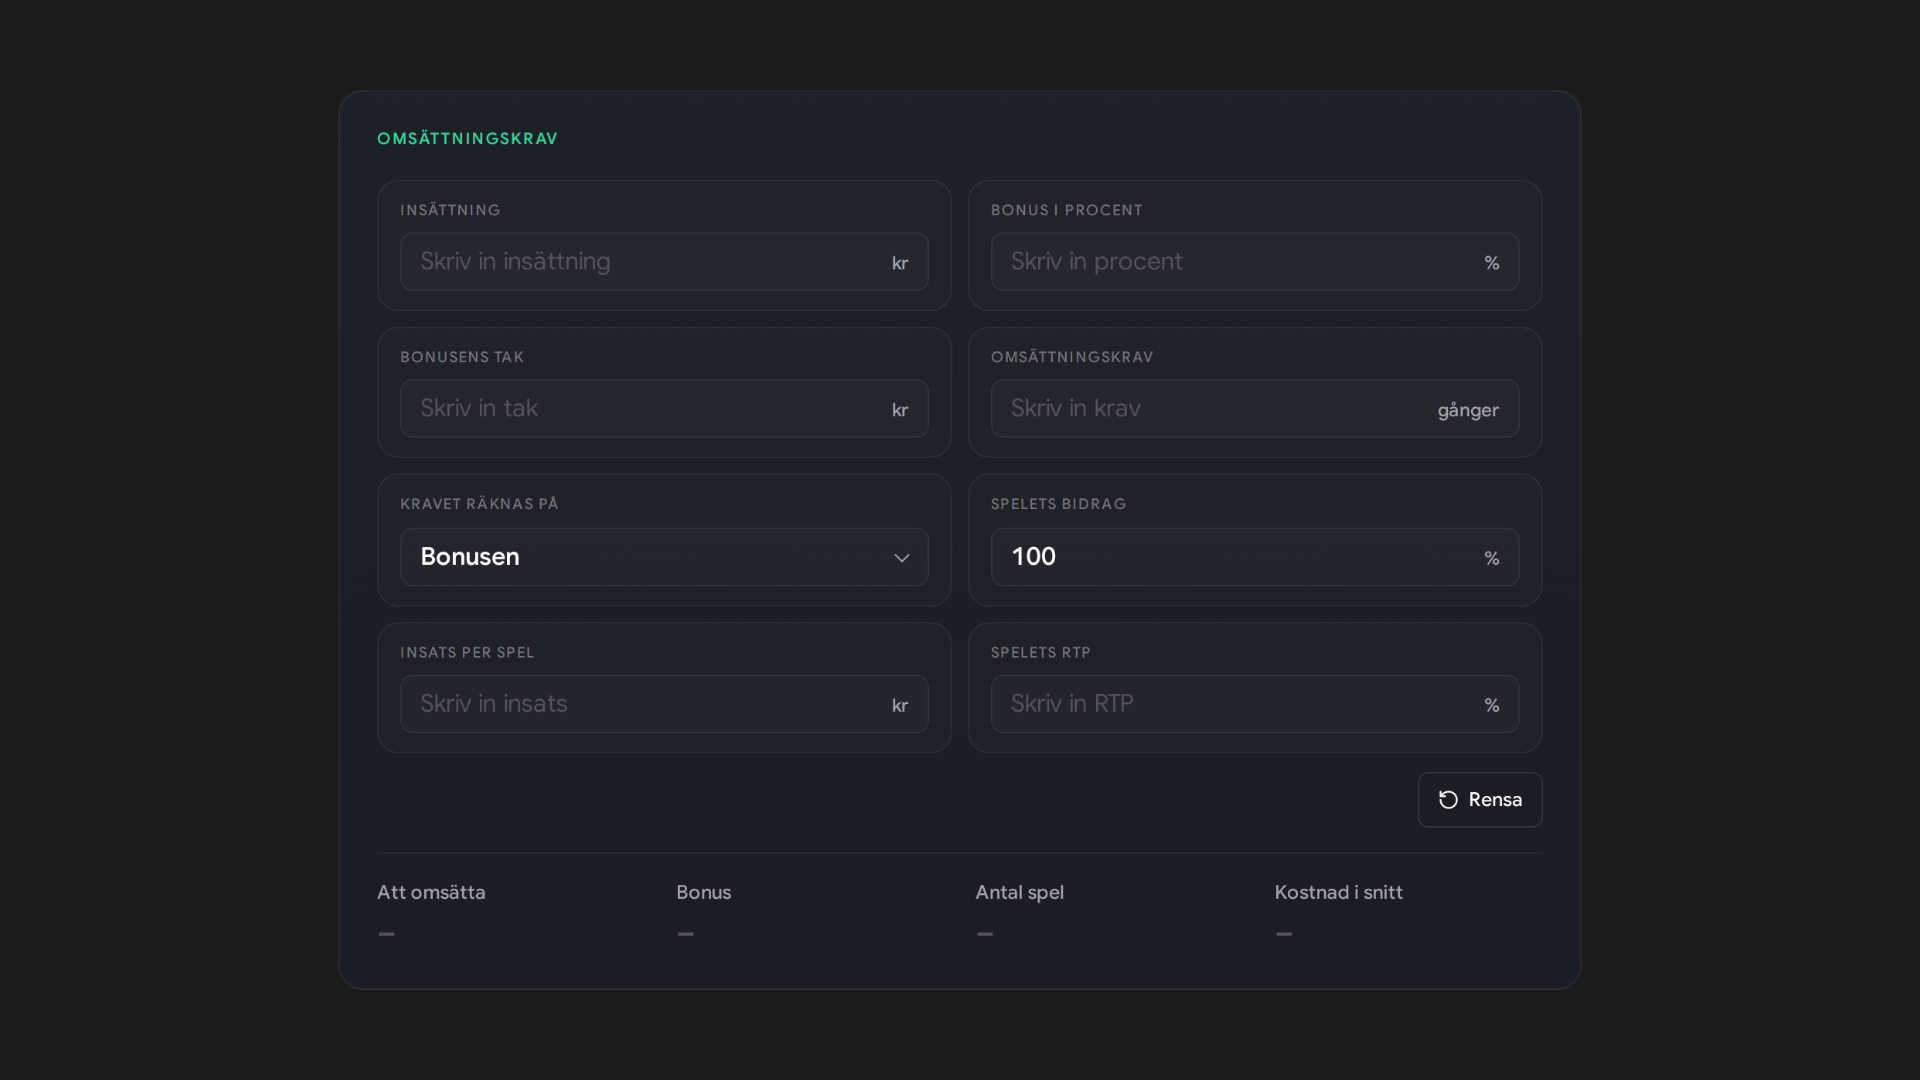This screenshot has height=1080, width=1920.
Task: Click the SPELETS BIDRAG label
Action: [1058, 504]
